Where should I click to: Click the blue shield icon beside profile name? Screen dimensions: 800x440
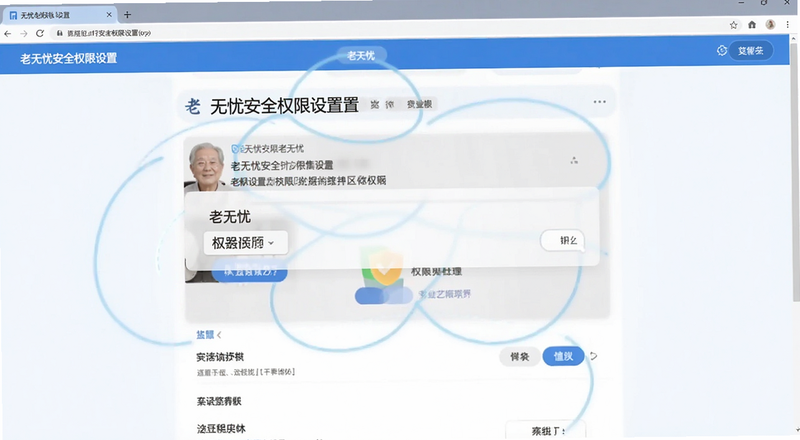click(235, 149)
